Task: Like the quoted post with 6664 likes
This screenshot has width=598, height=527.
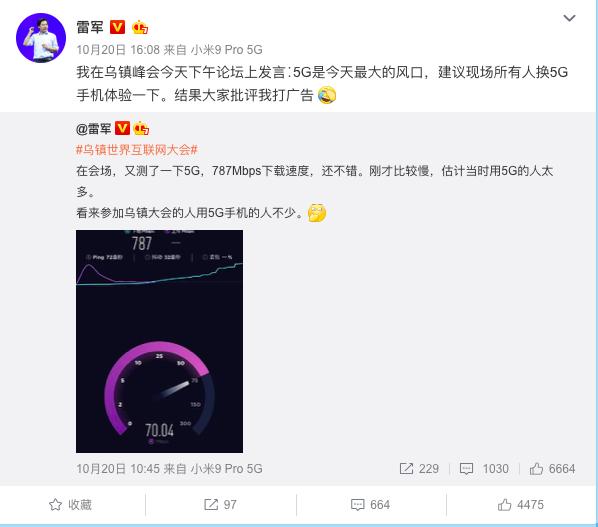Action: tap(552, 469)
